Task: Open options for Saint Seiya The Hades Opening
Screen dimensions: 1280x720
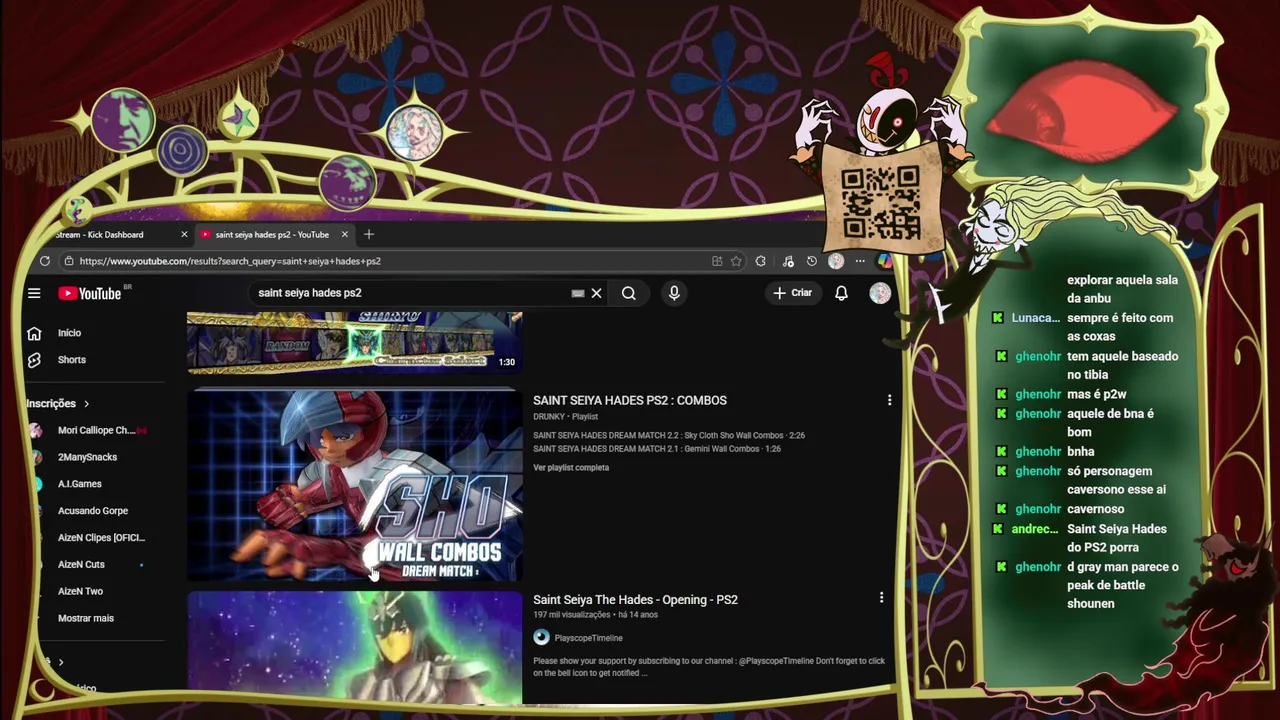Action: click(x=881, y=598)
